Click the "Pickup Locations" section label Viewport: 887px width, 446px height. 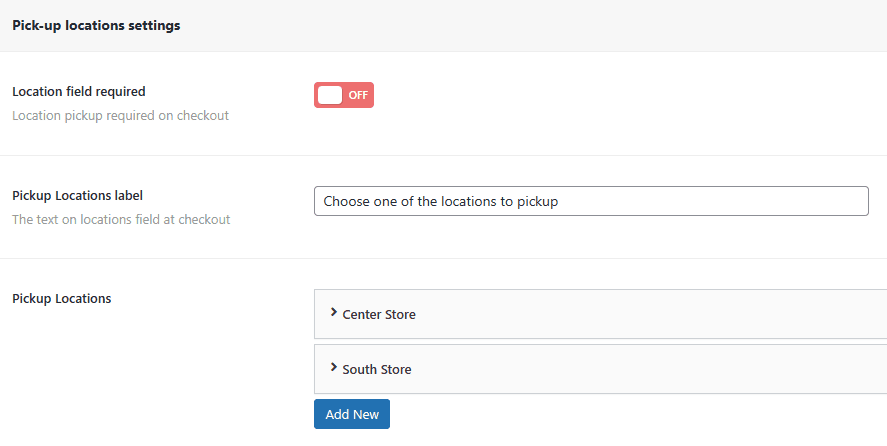click(x=61, y=298)
